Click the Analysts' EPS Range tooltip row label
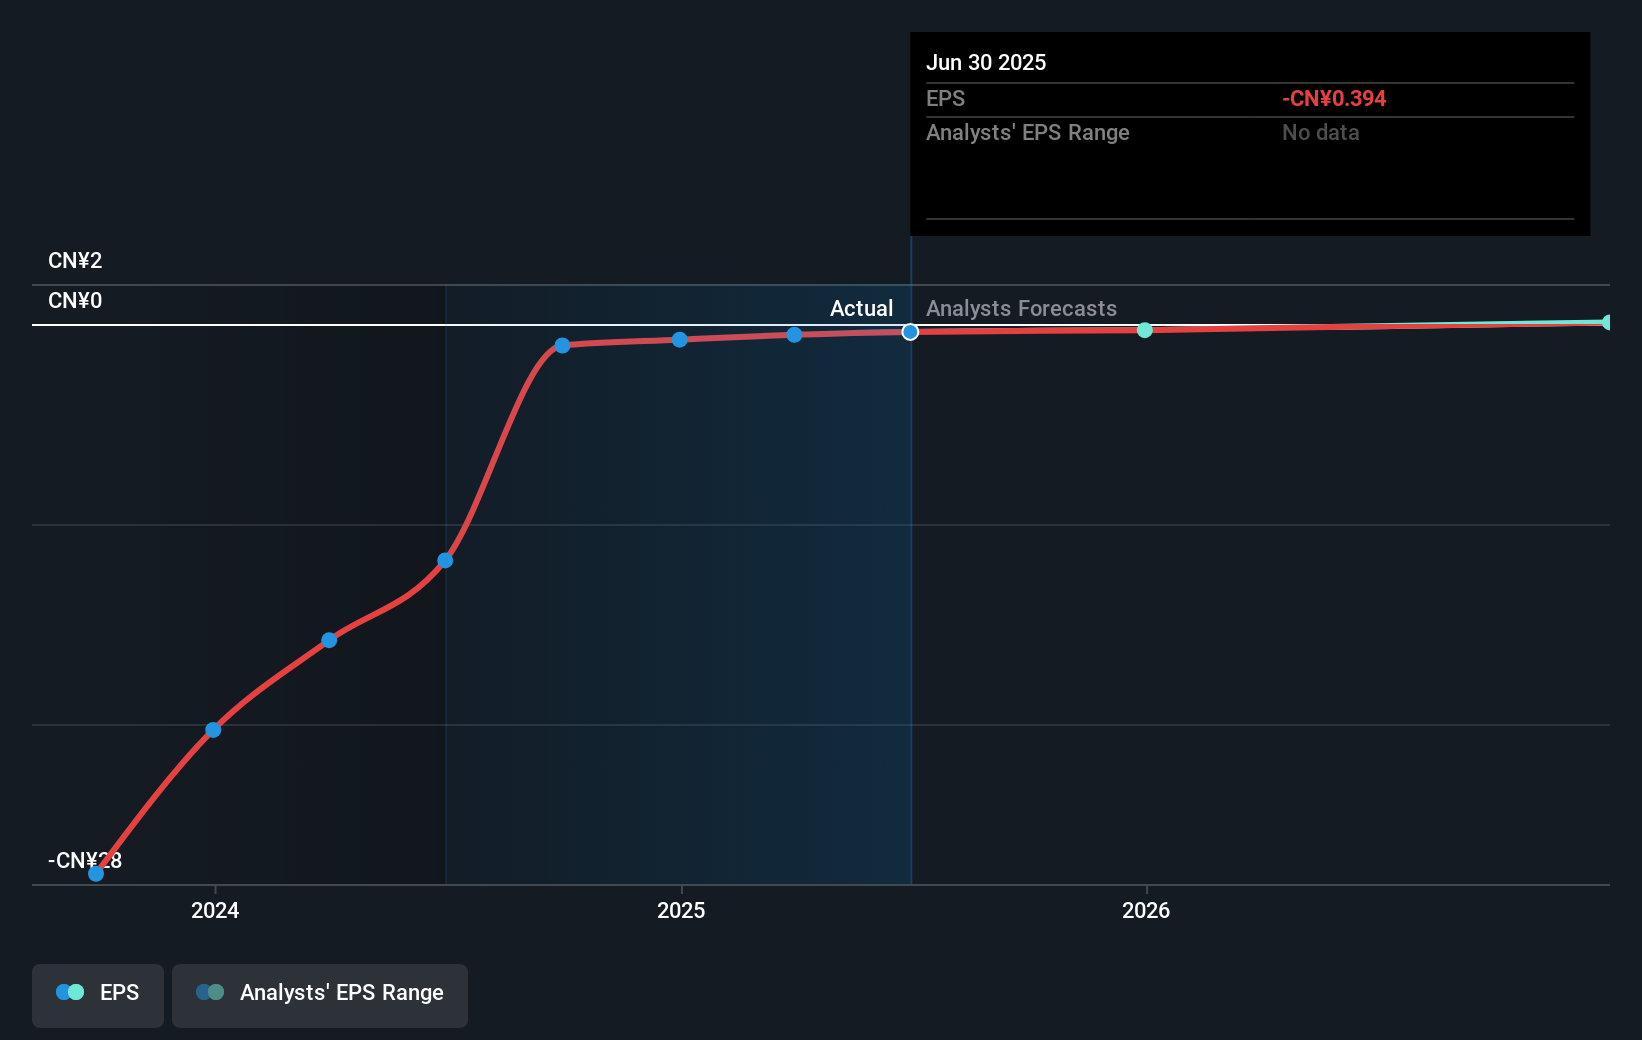 tap(1027, 133)
